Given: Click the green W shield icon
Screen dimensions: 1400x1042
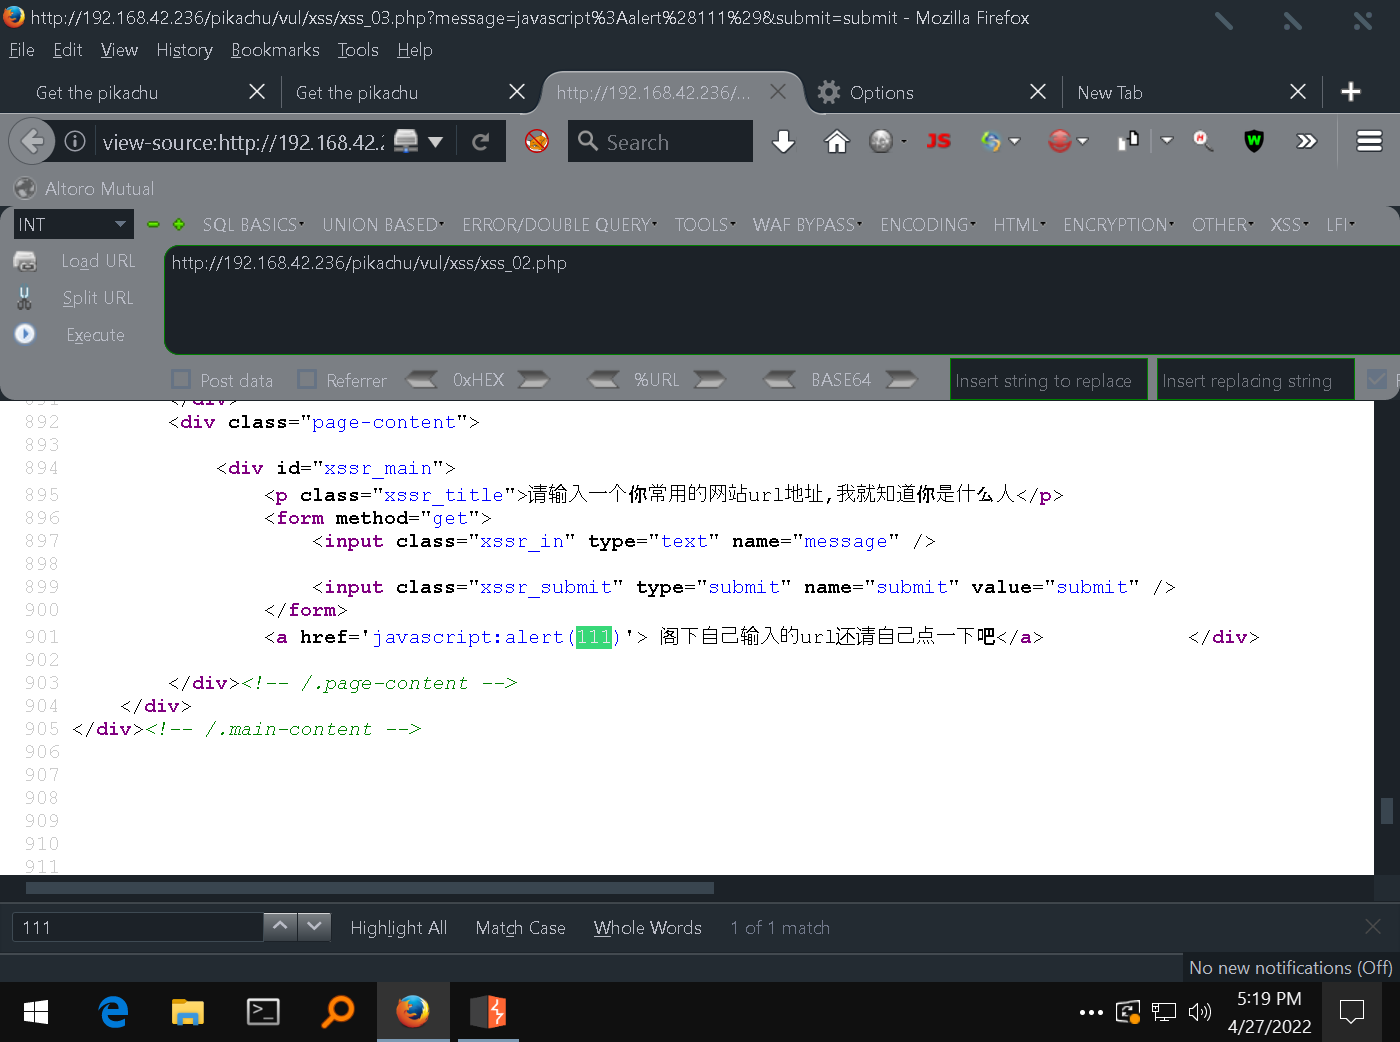Looking at the screenshot, I should 1253,141.
